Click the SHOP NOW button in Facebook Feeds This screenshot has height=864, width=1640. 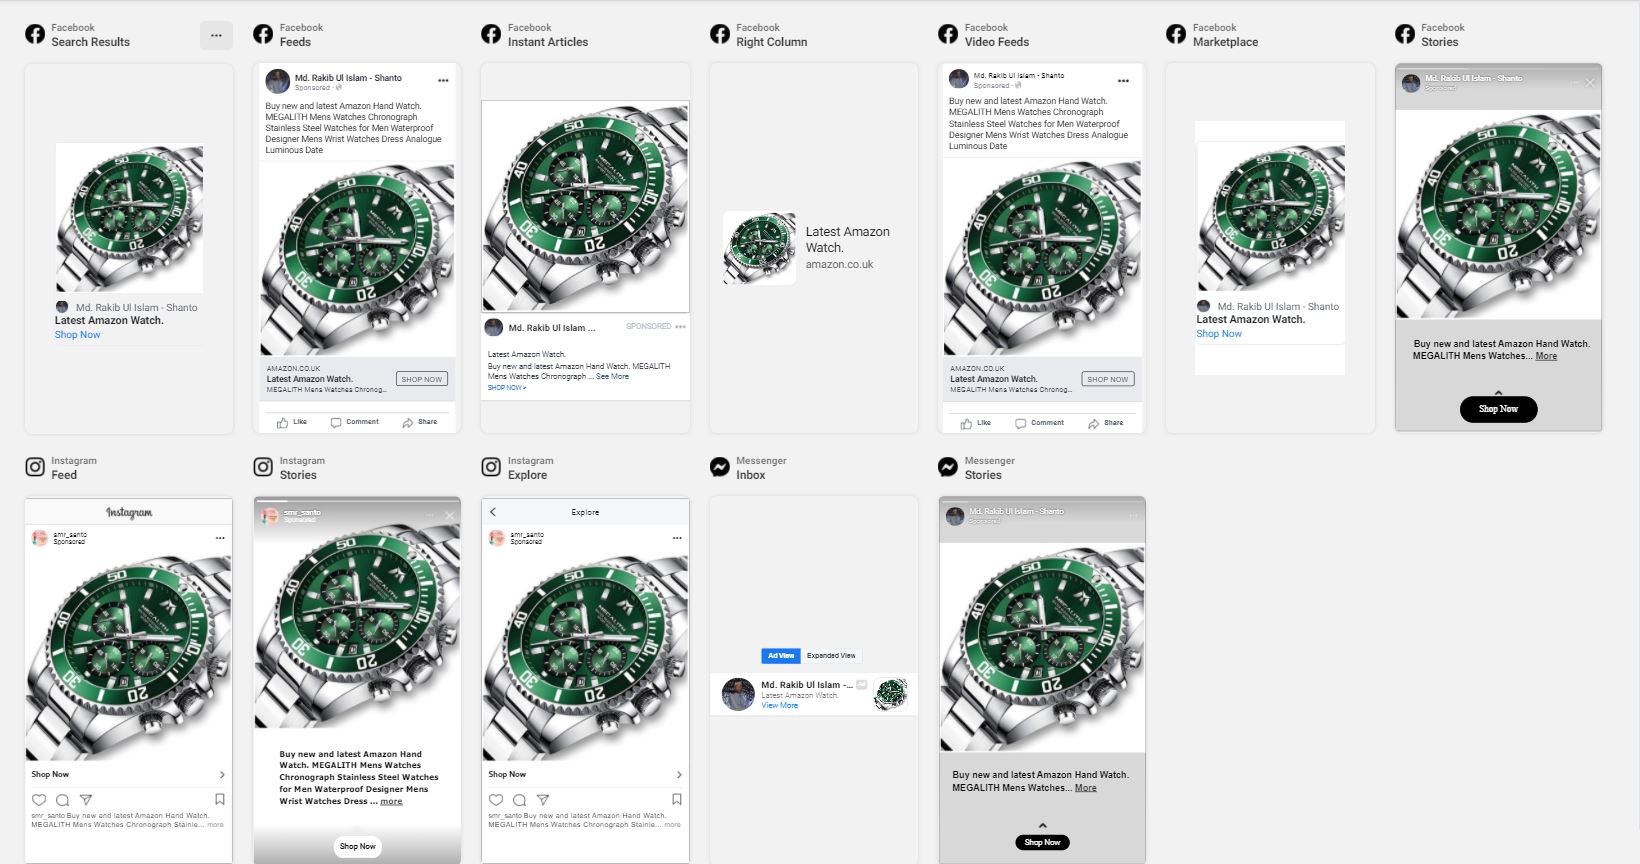coord(421,379)
